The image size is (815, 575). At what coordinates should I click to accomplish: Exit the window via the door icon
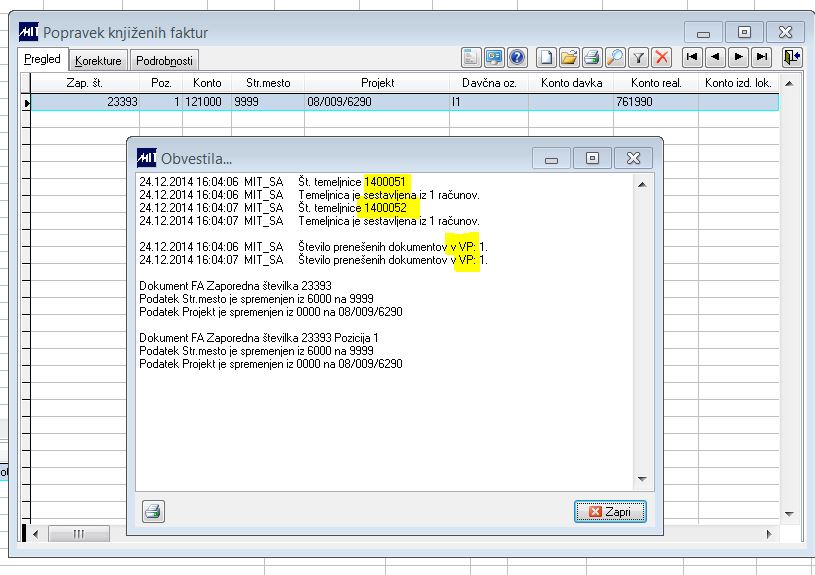(x=792, y=57)
